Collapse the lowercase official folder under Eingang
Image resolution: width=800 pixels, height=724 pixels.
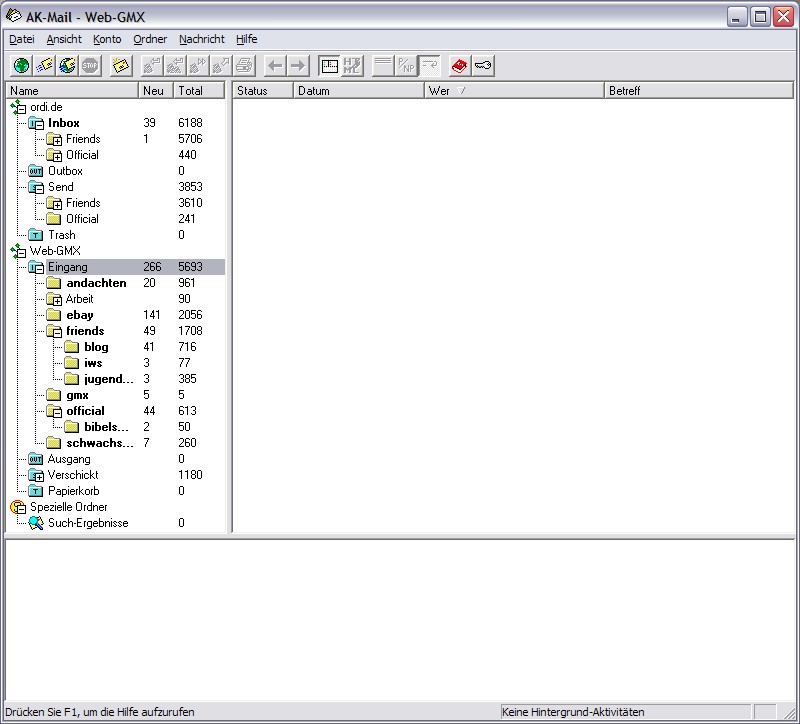pyautogui.click(x=57, y=413)
